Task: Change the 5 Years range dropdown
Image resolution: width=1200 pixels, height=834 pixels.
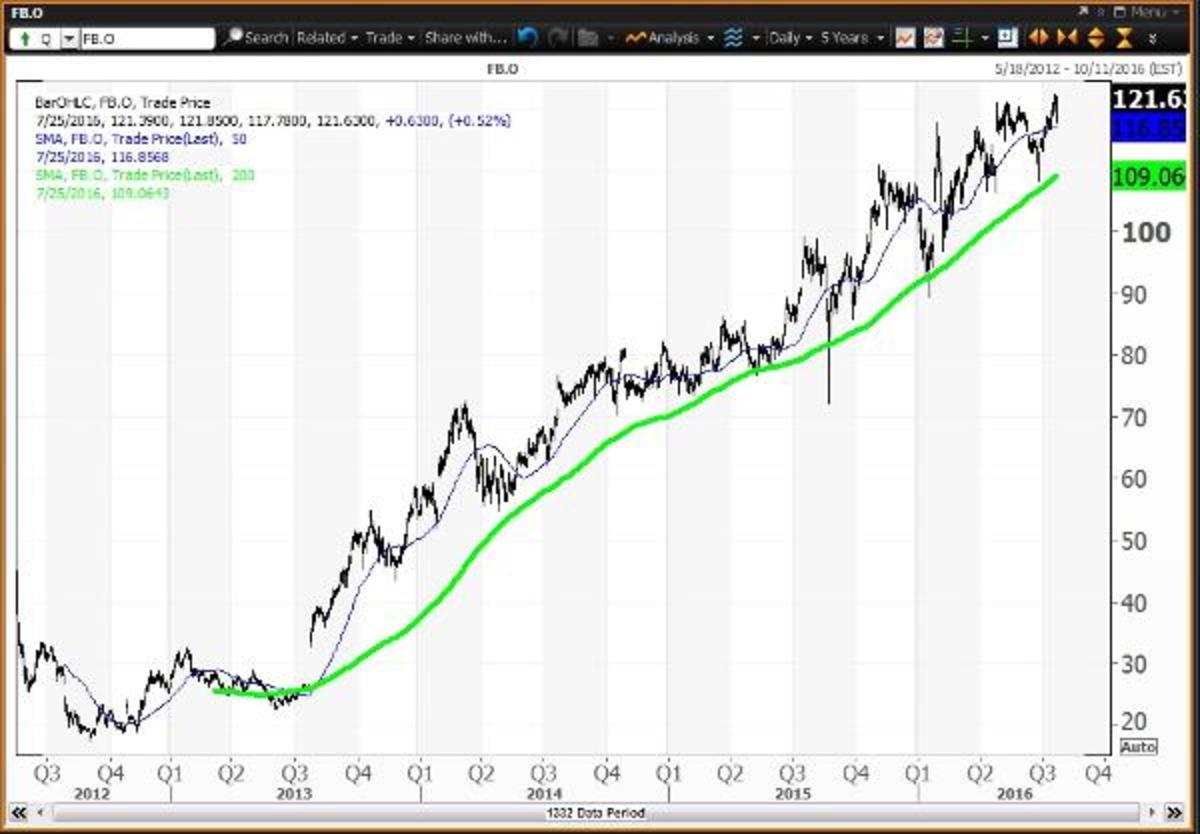Action: pyautogui.click(x=853, y=38)
